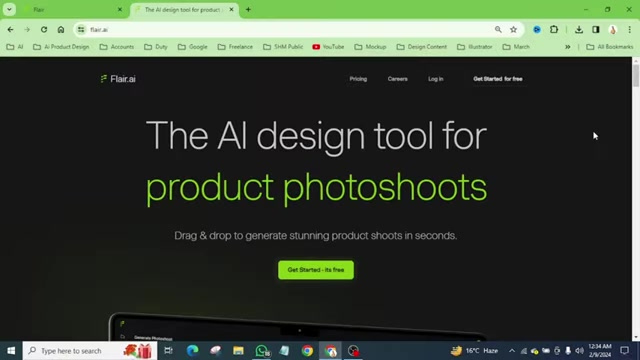Open the Chrome downloads icon
Image resolution: width=640 pixels, height=360 pixels.
(579, 29)
